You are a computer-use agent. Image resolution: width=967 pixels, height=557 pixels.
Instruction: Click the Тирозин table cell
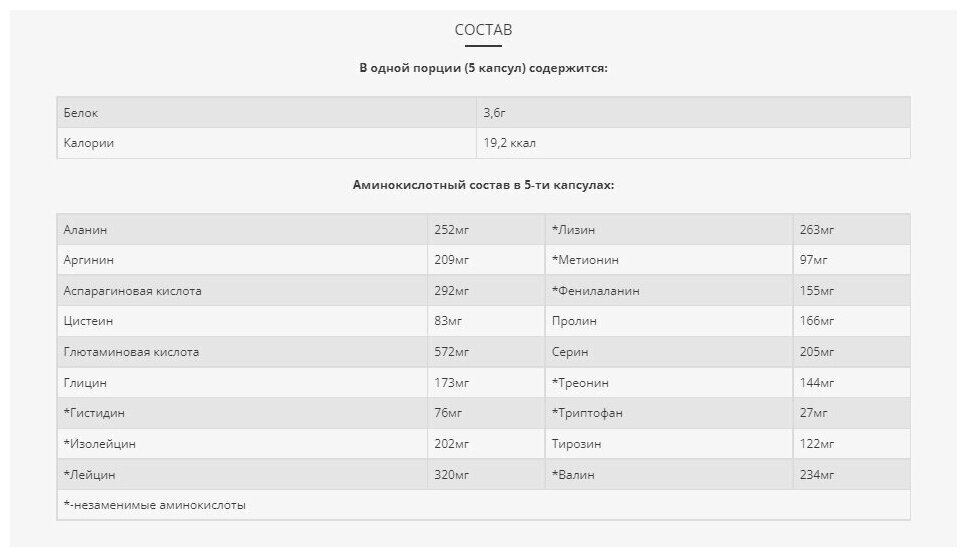click(577, 443)
